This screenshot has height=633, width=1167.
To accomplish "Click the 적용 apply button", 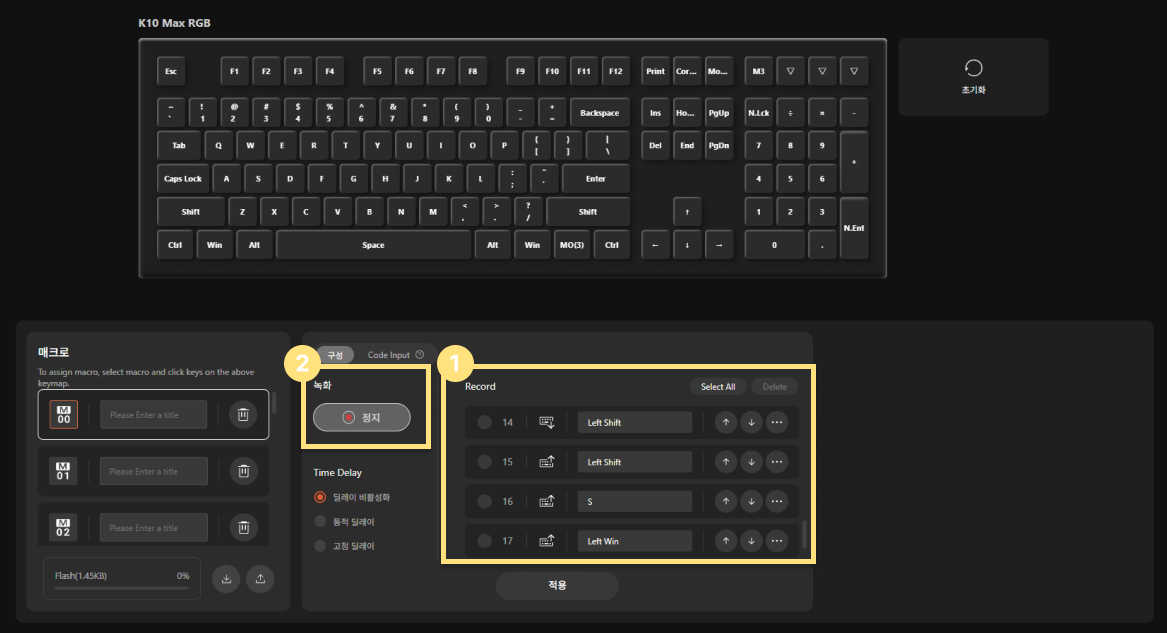I will (x=557, y=585).
